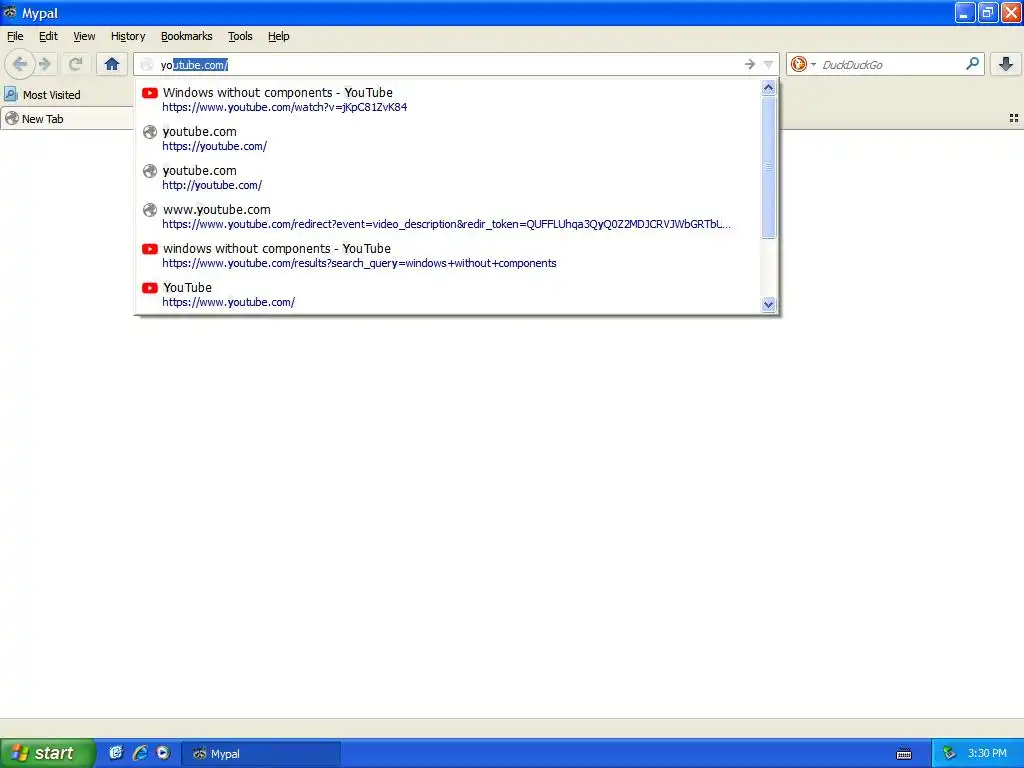Reload the page with the refresh icon

(x=76, y=64)
